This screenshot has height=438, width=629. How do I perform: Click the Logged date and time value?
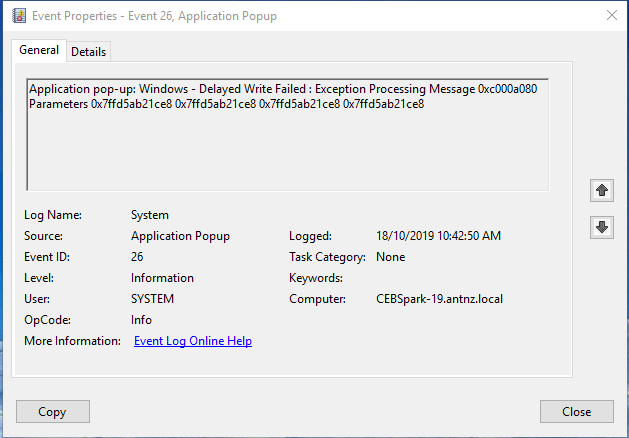click(x=438, y=236)
